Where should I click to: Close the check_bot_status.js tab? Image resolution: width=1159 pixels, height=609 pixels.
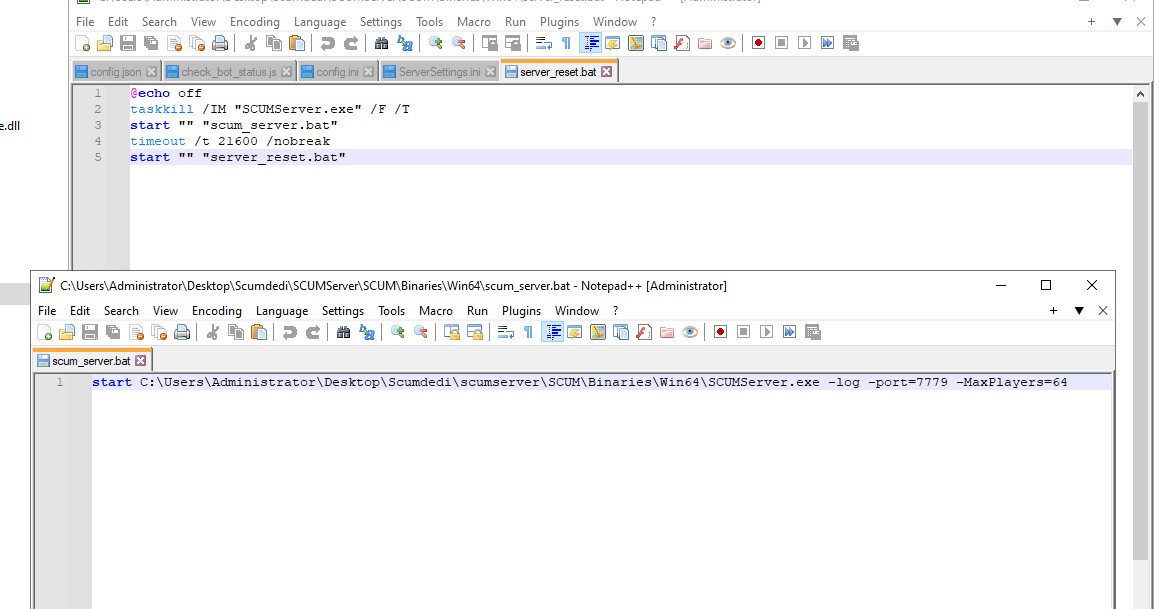tap(287, 72)
